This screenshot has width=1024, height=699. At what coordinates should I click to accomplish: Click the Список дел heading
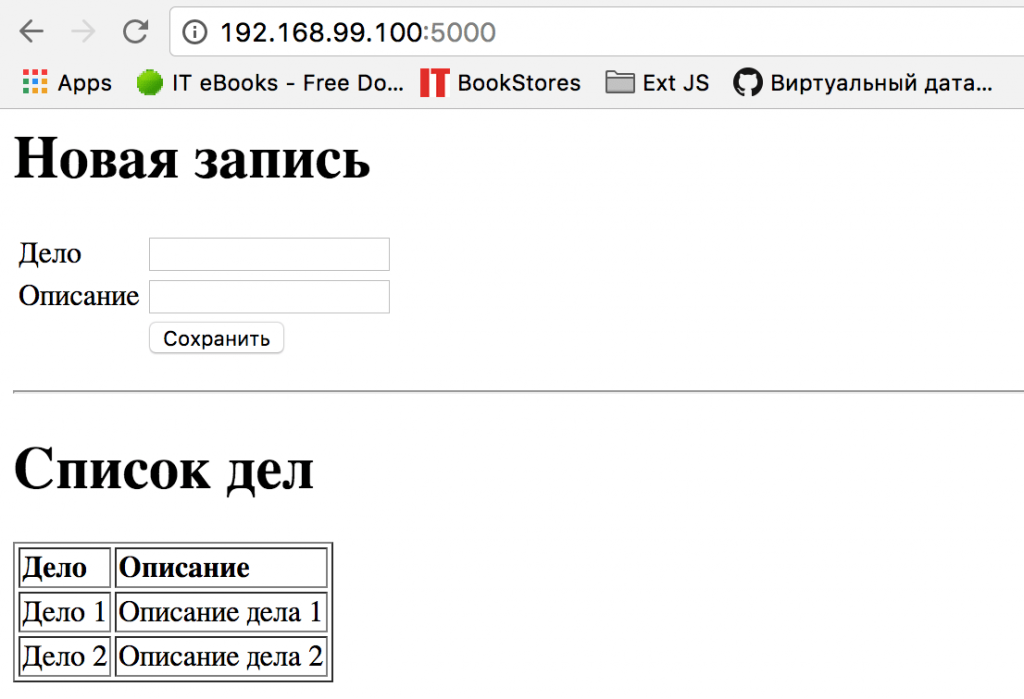164,469
